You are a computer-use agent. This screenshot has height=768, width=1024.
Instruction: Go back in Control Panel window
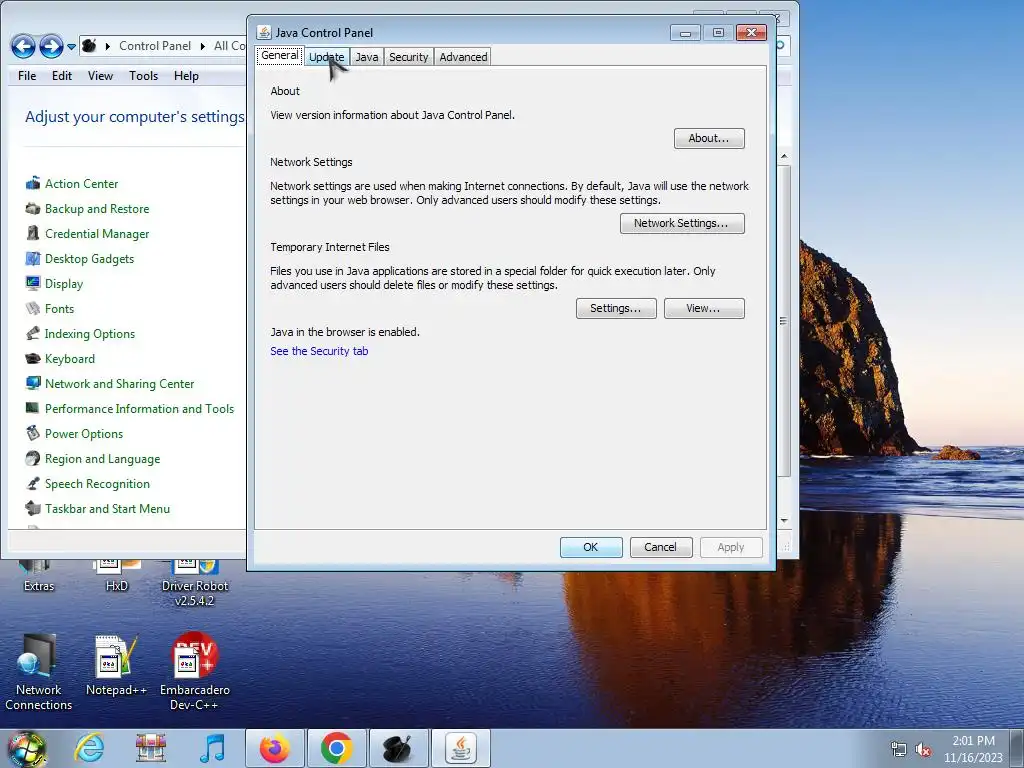(24, 46)
